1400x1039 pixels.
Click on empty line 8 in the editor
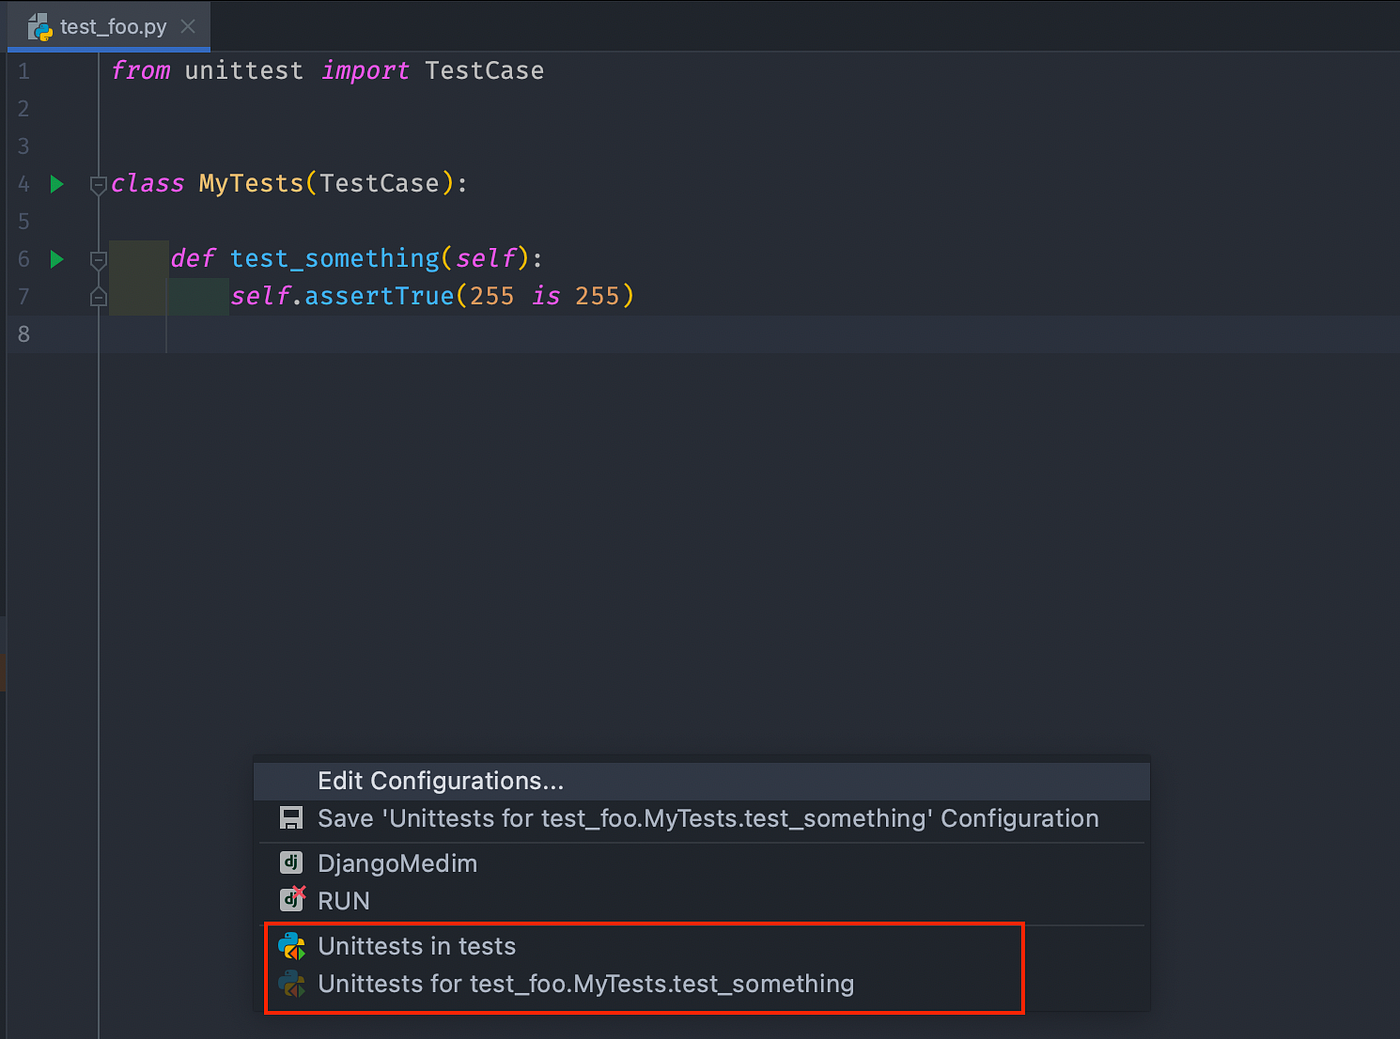tap(300, 334)
